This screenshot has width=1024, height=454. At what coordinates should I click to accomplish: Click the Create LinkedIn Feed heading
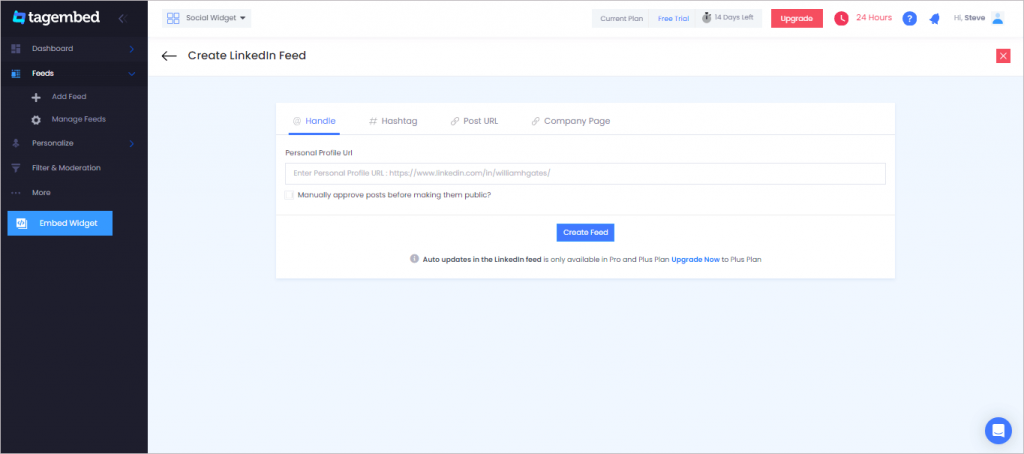pyautogui.click(x=247, y=56)
